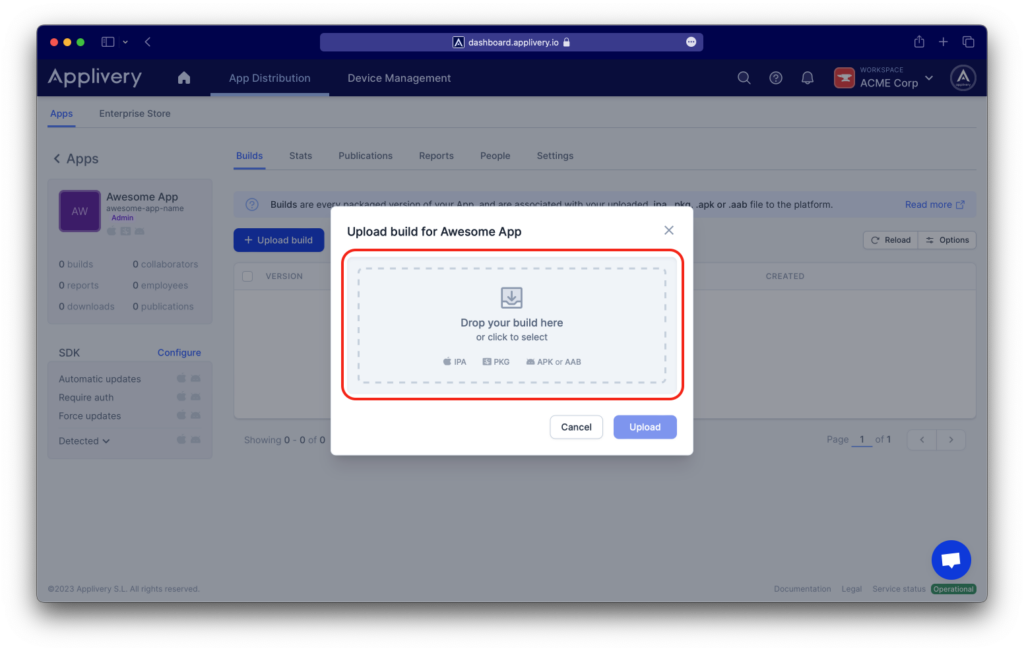This screenshot has width=1024, height=651.
Task: Open the live chat bubble
Action: click(x=951, y=560)
